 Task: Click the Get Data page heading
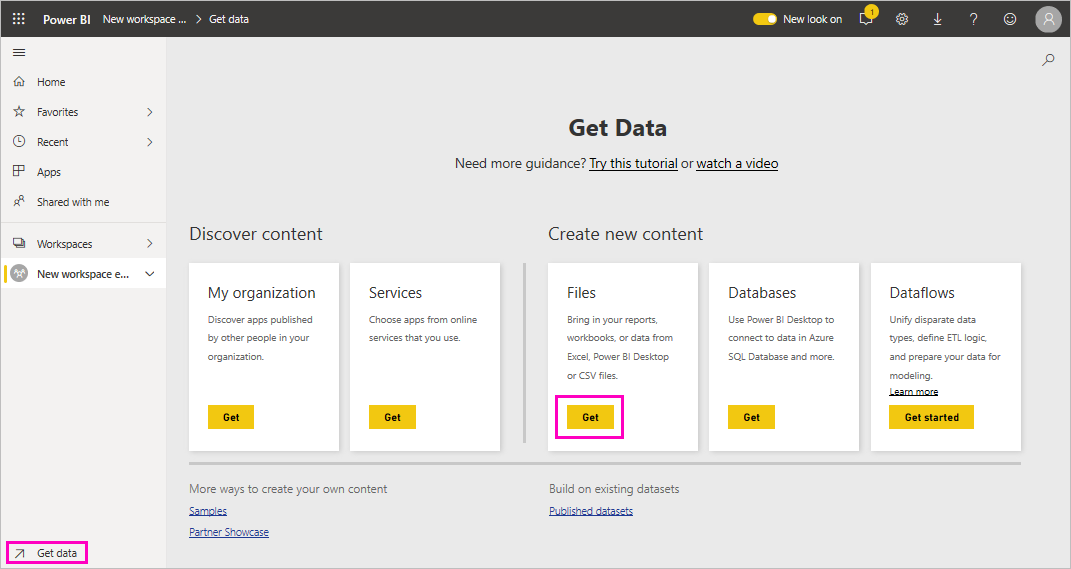point(617,128)
